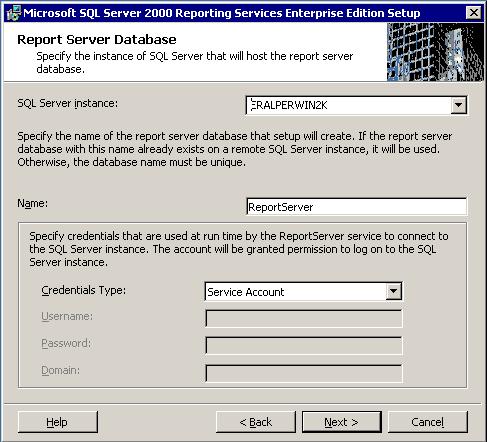The width and height of the screenshot is (487, 442).
Task: Cancel the setup wizard
Action: coord(428,422)
